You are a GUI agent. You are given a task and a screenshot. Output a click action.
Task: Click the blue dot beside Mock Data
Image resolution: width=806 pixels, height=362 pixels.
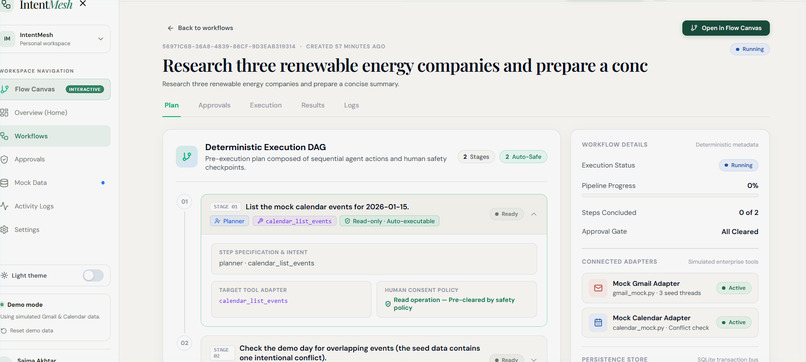(103, 183)
